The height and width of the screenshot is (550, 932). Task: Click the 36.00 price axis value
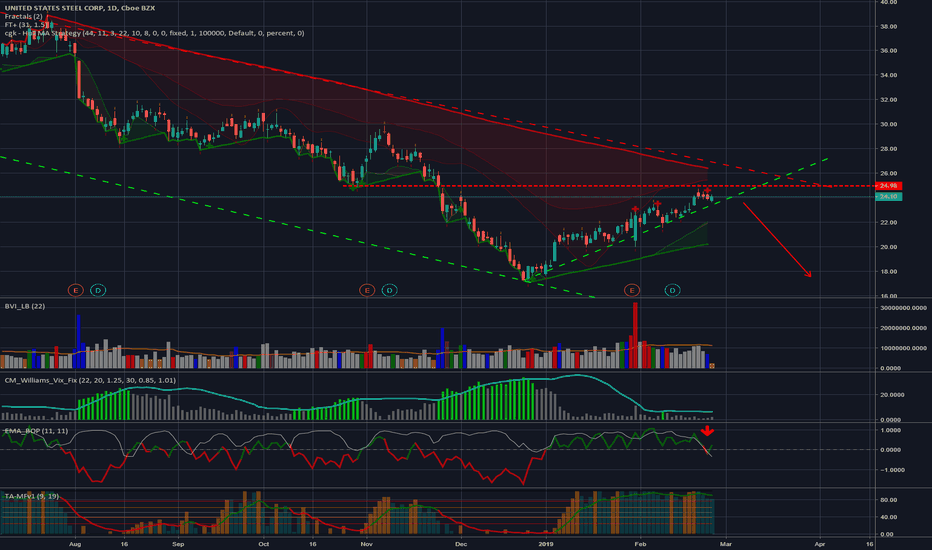889,51
